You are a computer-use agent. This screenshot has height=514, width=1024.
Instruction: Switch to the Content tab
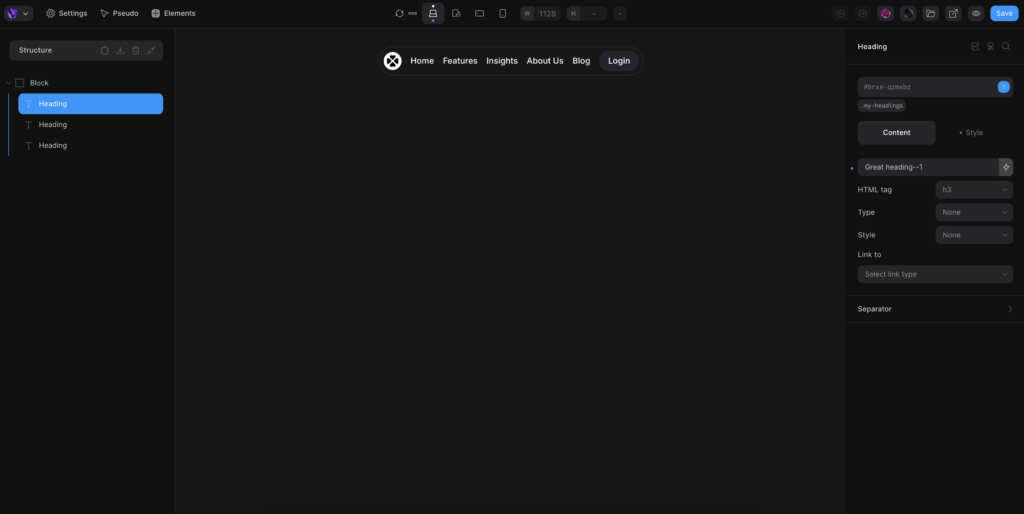tap(897, 133)
